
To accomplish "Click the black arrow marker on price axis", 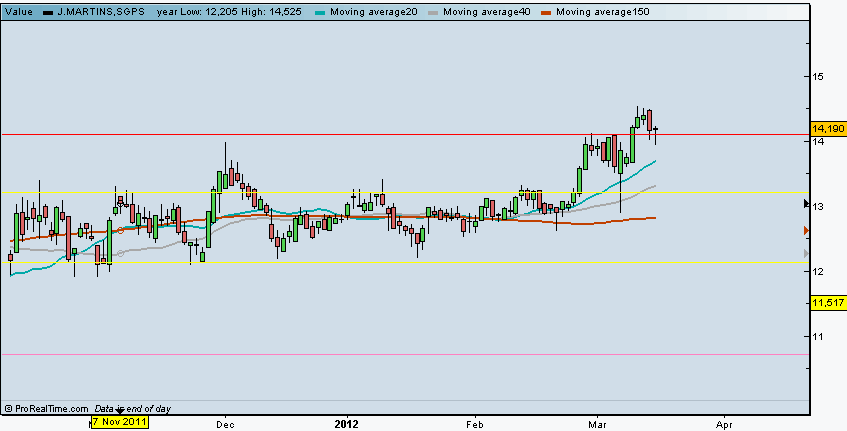I will coord(806,203).
